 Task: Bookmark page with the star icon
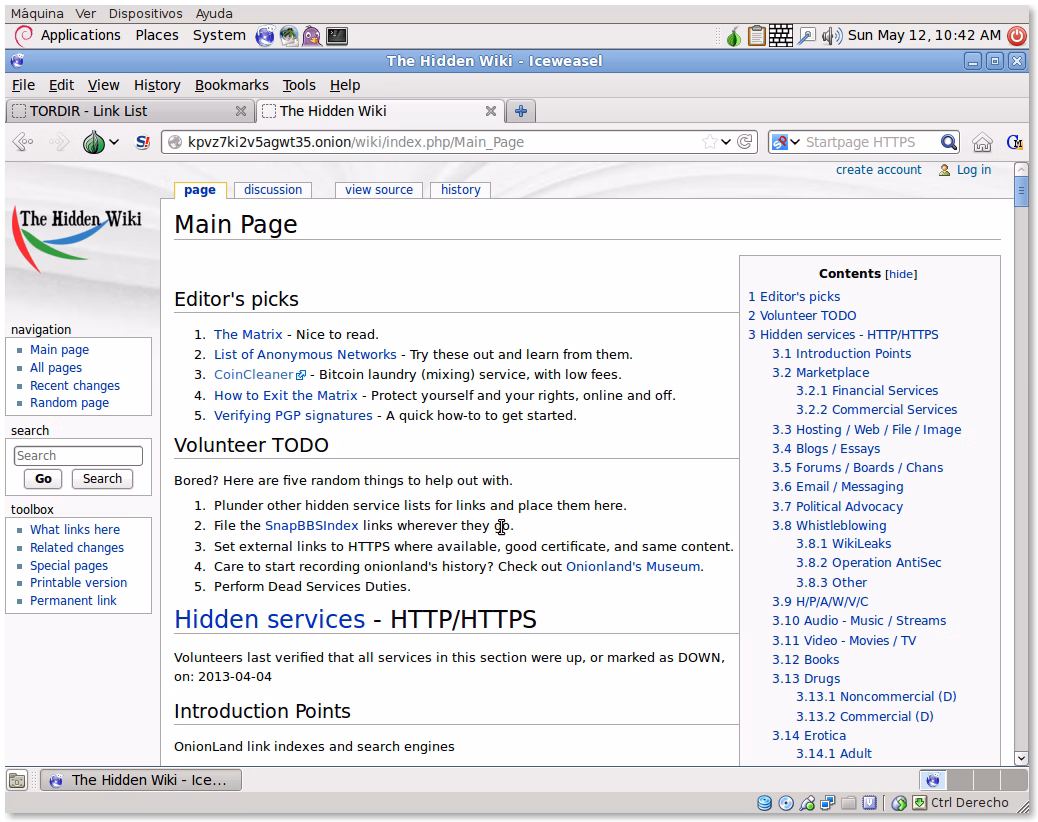[710, 142]
